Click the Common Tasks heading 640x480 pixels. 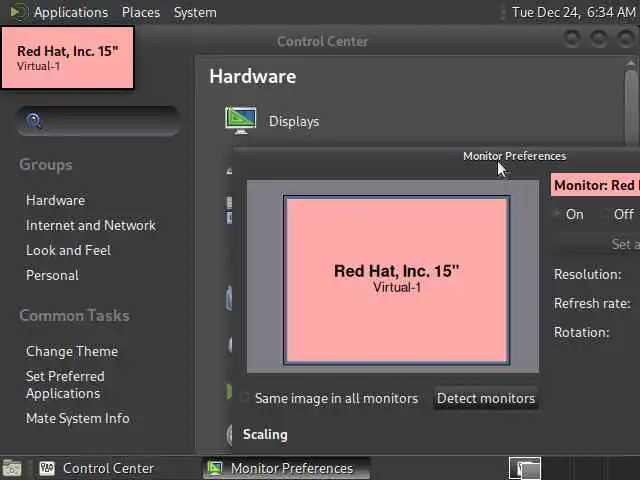(74, 316)
